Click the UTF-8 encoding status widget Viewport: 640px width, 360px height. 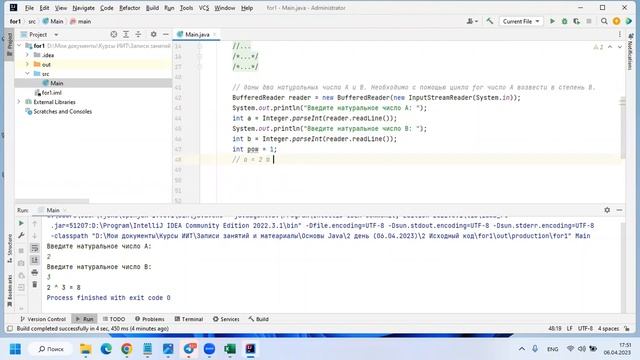click(585, 329)
